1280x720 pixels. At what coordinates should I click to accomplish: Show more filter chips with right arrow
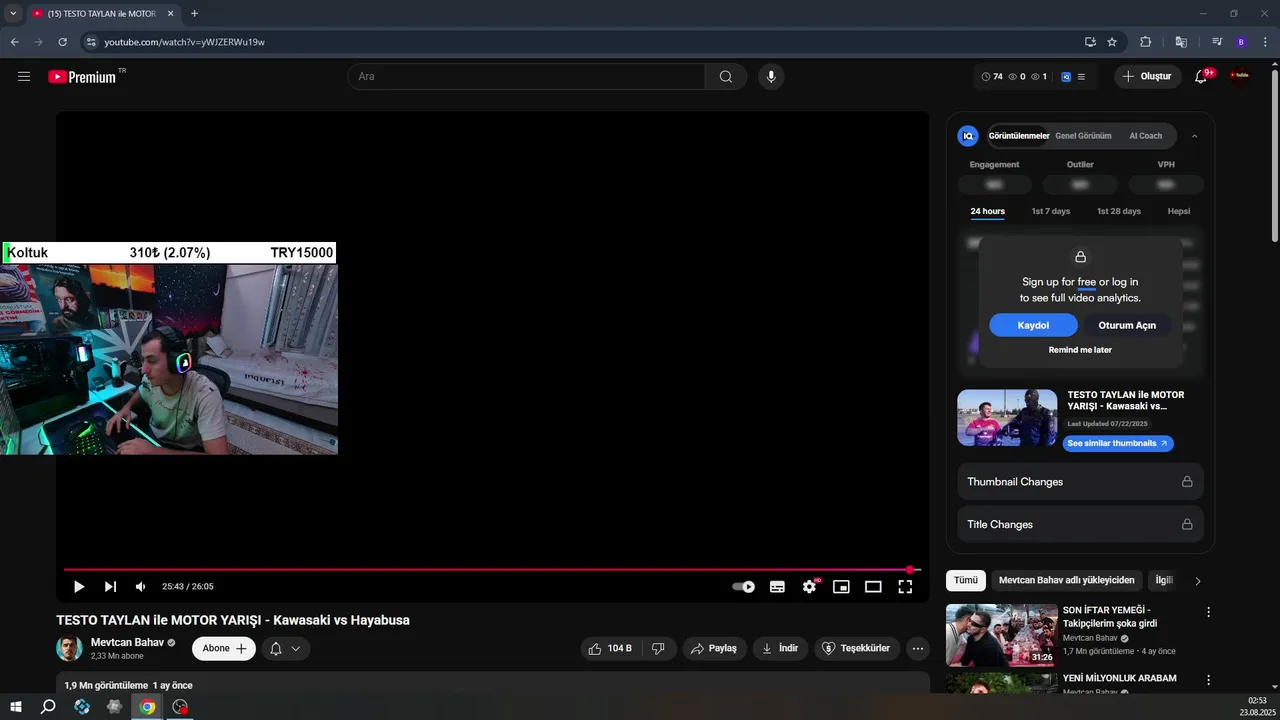[1198, 580]
